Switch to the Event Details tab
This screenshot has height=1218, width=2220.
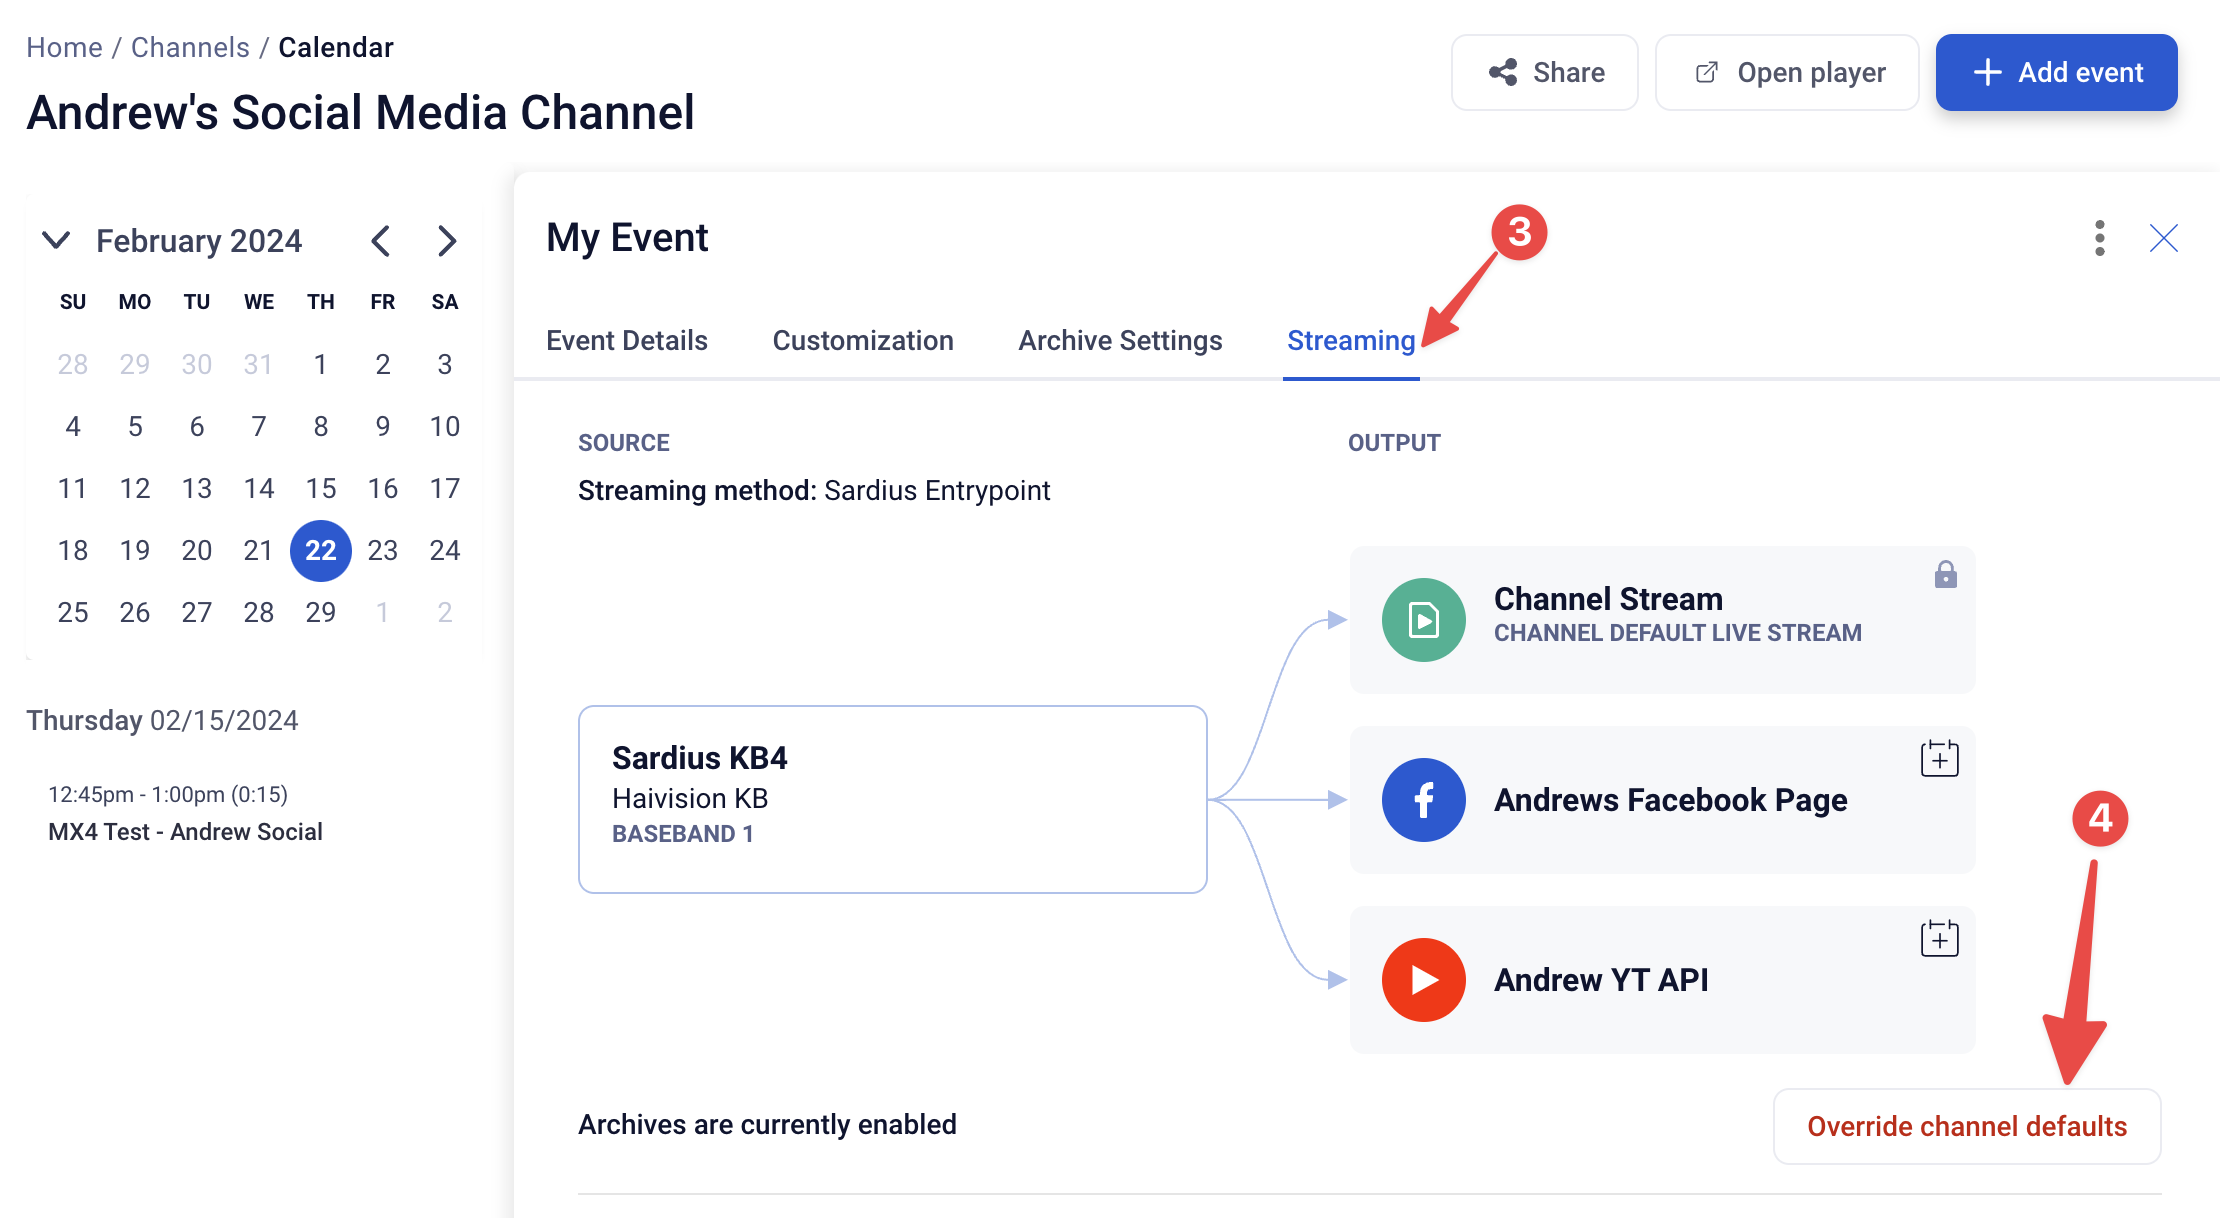click(627, 341)
